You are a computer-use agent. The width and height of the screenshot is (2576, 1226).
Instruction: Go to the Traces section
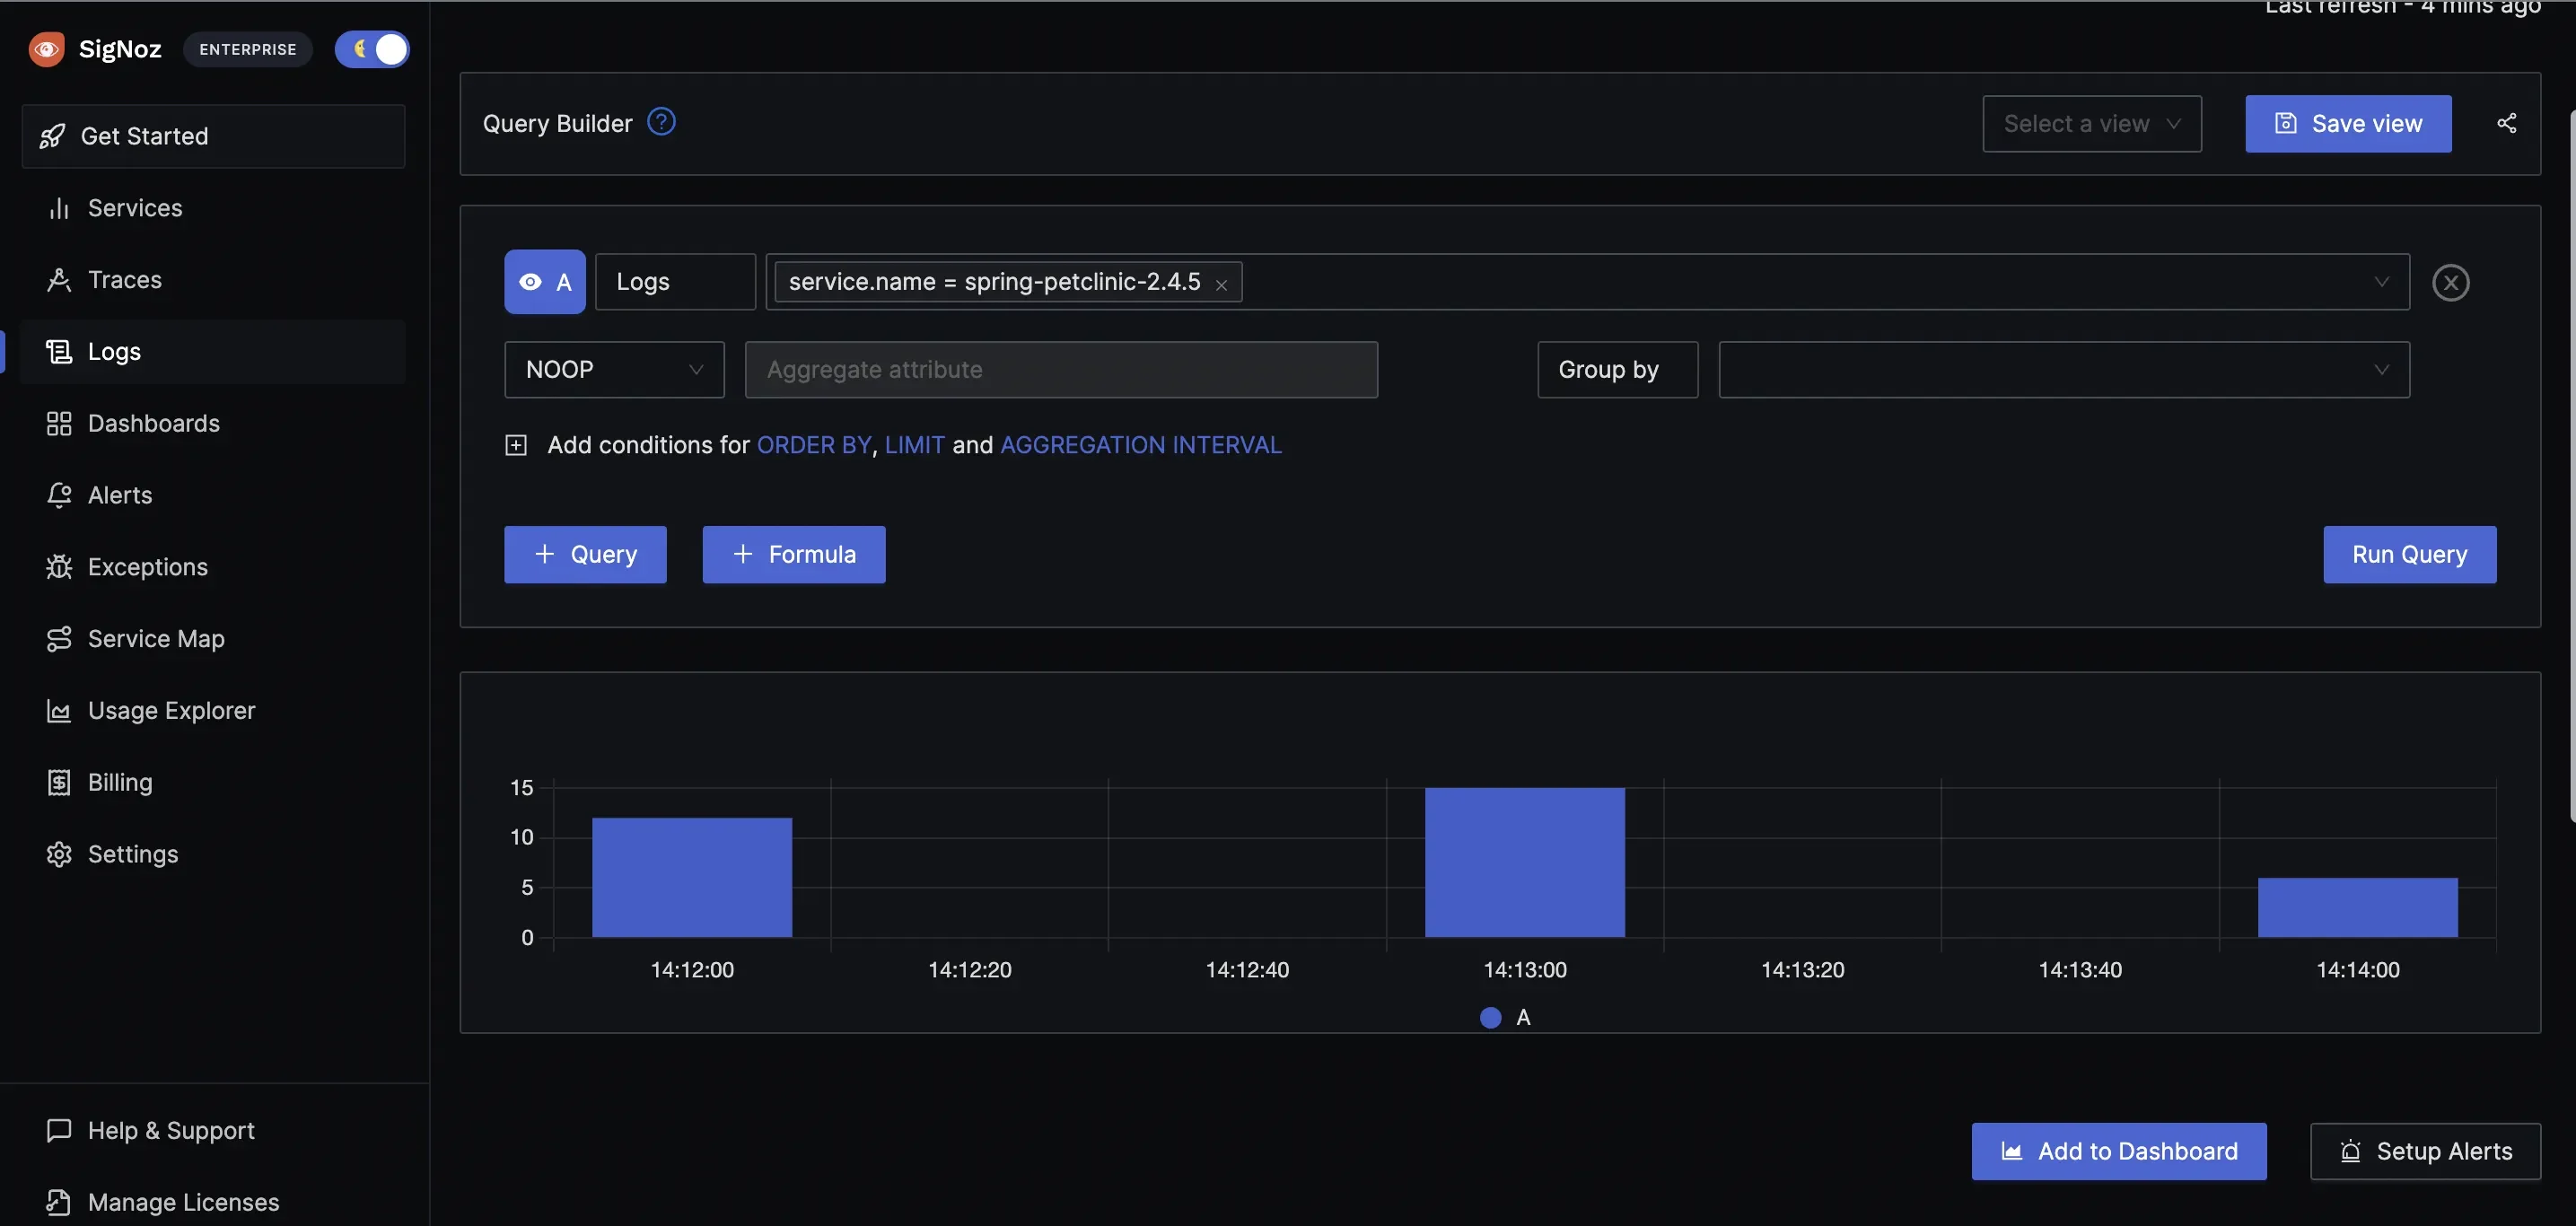213,280
